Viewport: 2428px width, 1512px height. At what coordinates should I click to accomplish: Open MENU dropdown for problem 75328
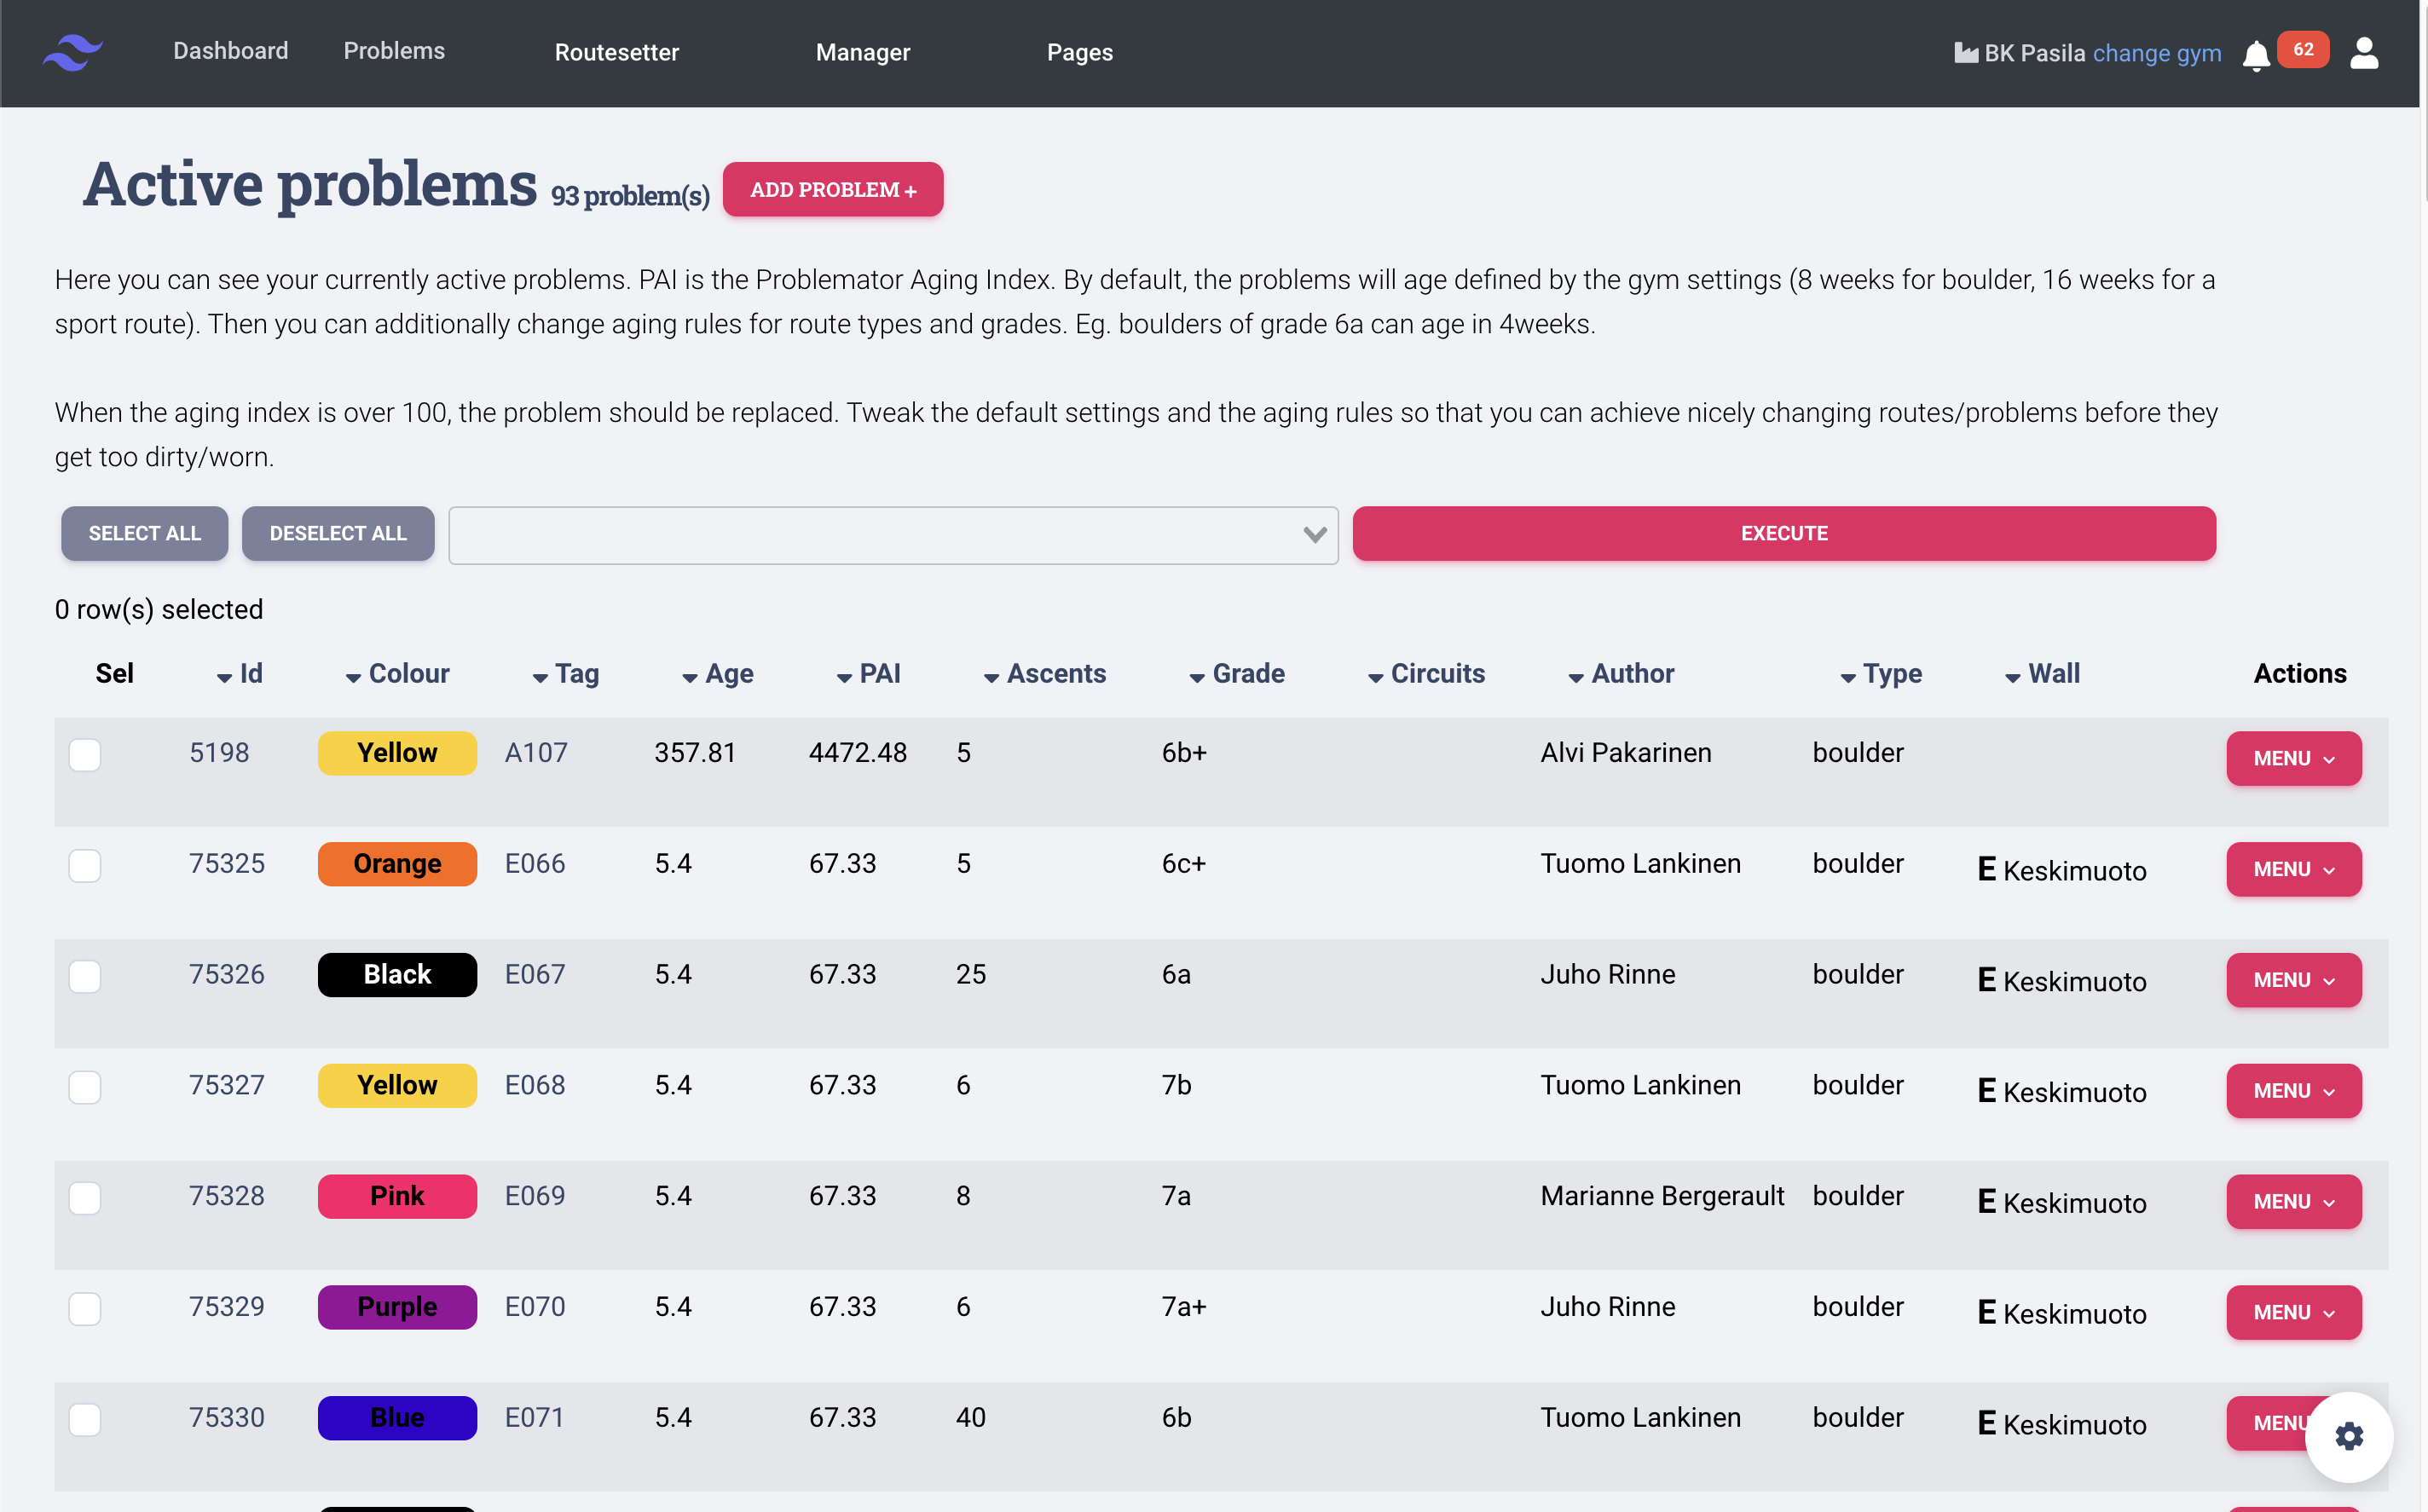(x=2293, y=1201)
